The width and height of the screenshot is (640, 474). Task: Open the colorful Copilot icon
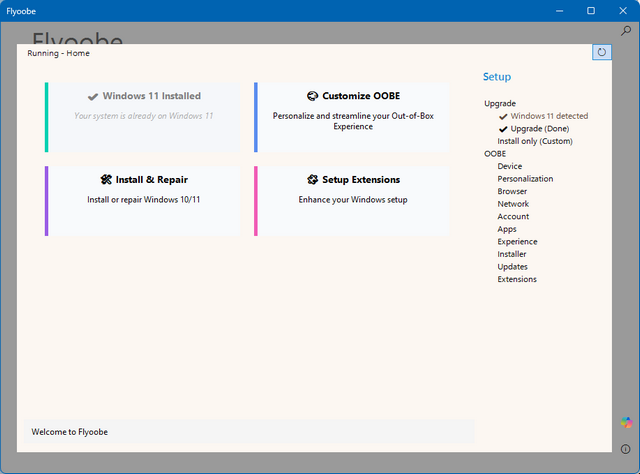[626, 422]
